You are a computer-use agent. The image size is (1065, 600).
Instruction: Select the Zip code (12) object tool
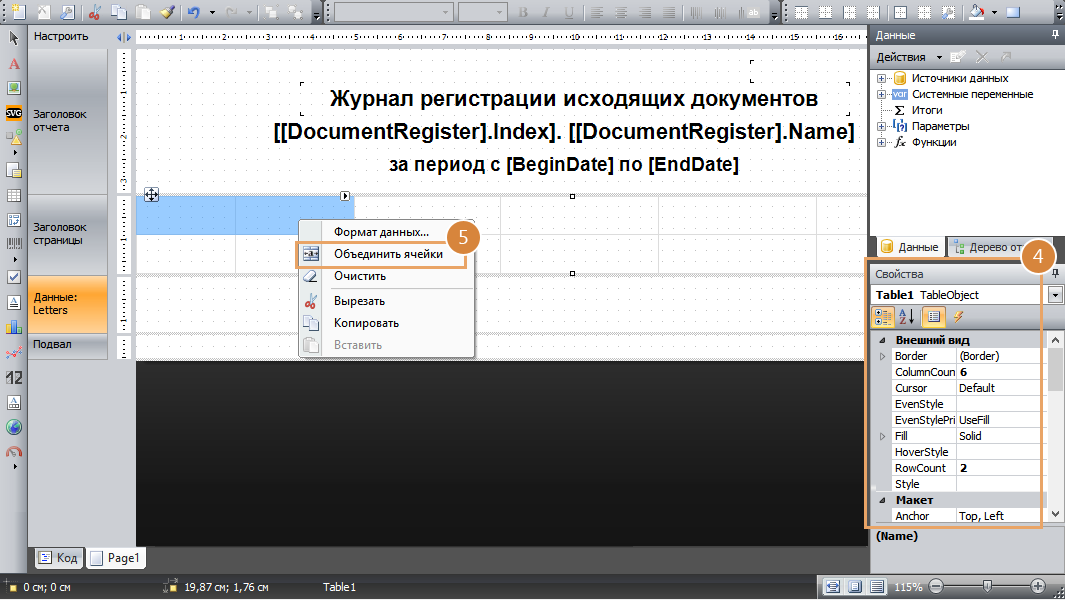point(14,378)
